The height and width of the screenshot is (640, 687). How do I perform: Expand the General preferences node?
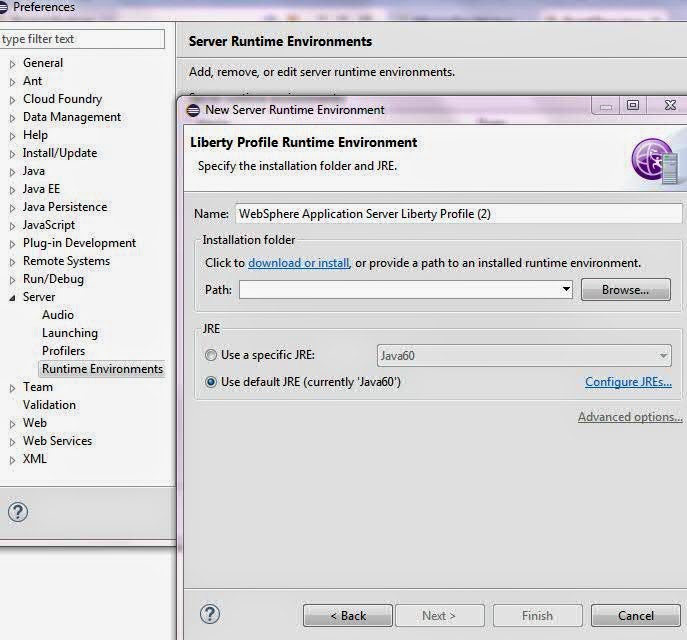[12, 64]
